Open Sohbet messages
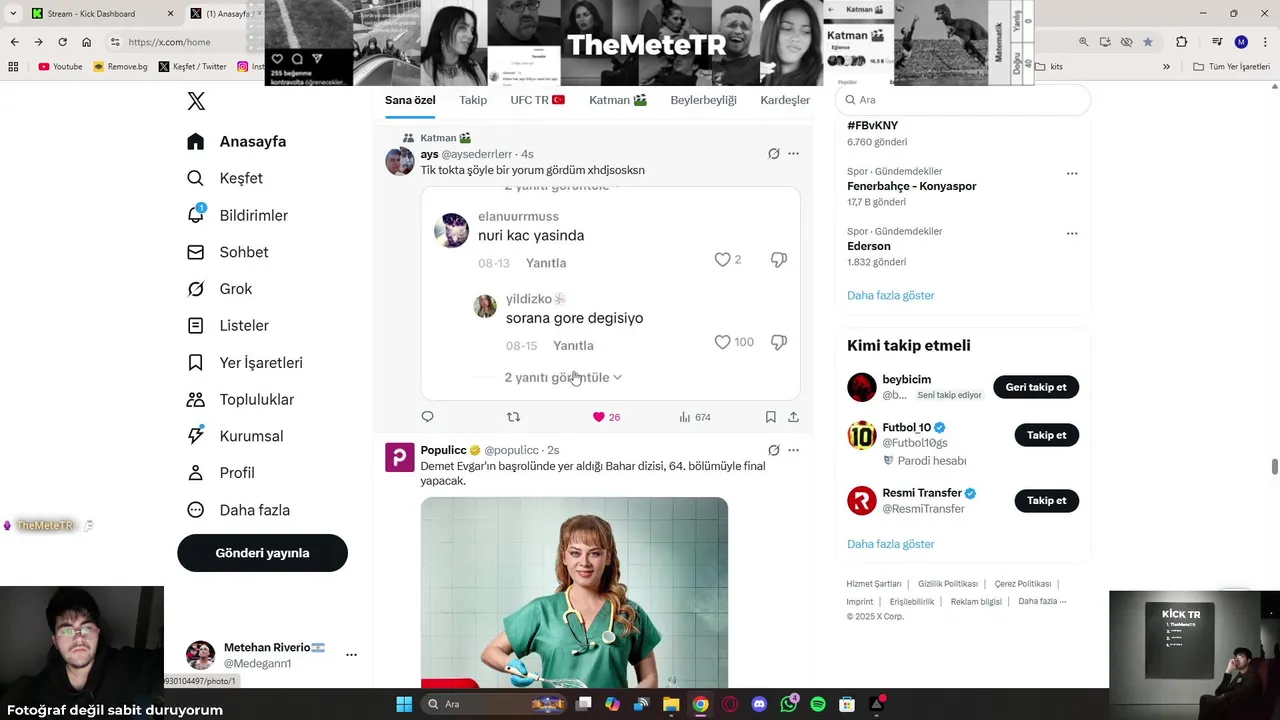Screen dimensions: 1280x720 228,252
